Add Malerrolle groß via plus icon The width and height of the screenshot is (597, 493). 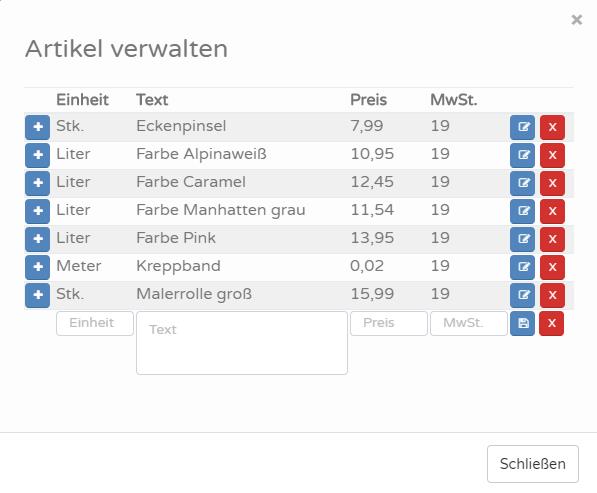point(37,295)
